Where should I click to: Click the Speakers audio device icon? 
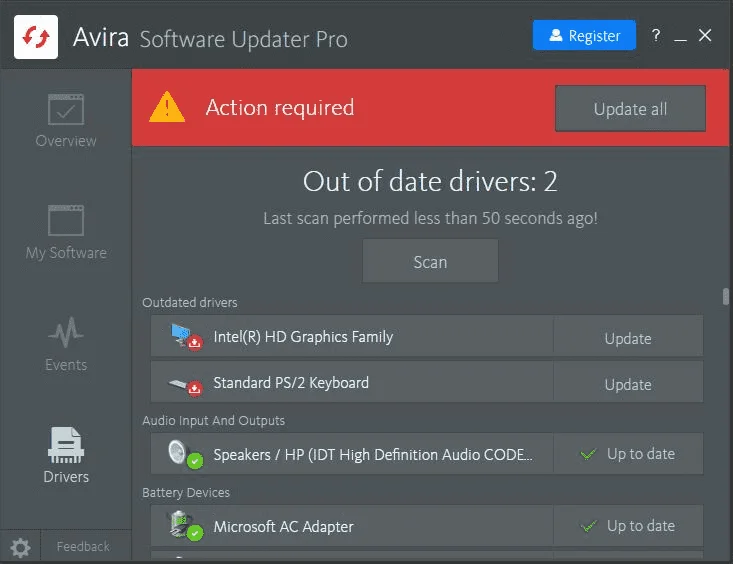pos(185,454)
